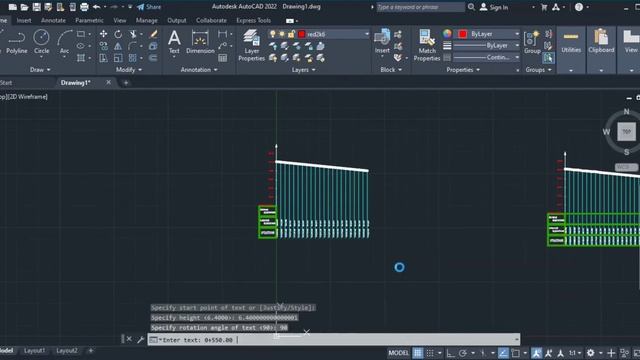Viewport: 640px width, 360px height.
Task: Click the Stretch tool in Modify panel
Action: pyautogui.click(x=103, y=58)
